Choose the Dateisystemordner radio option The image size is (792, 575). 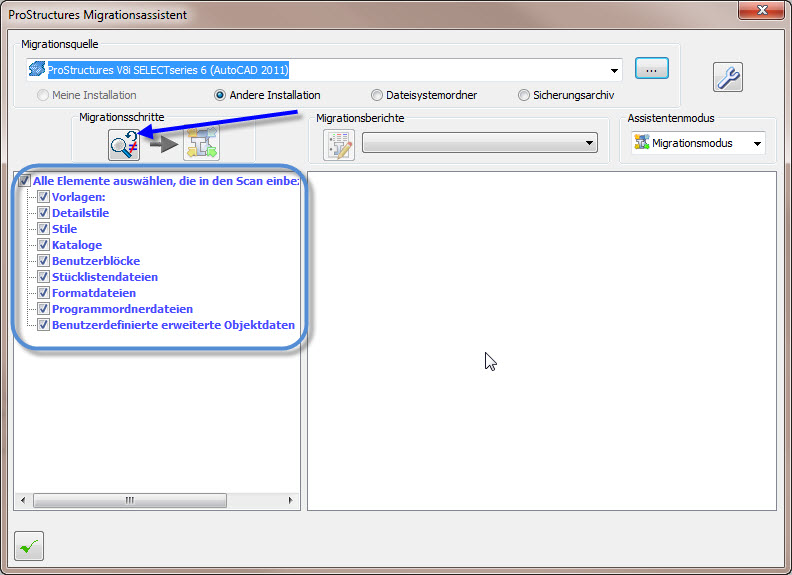pyautogui.click(x=377, y=95)
